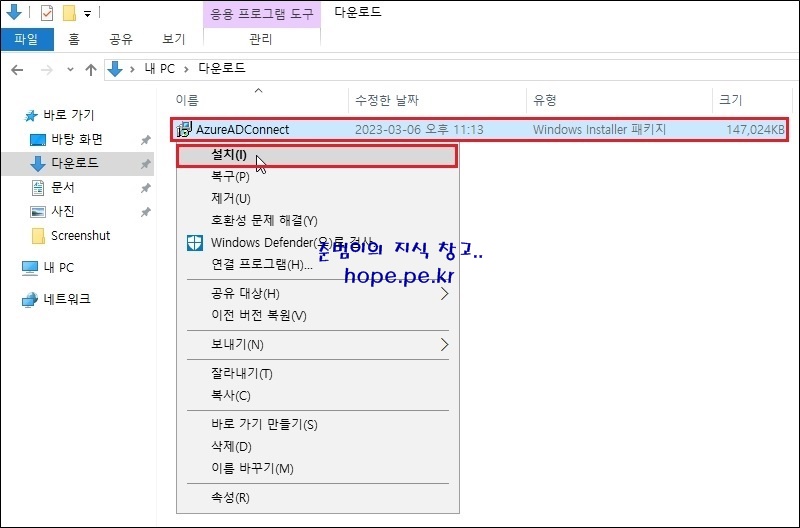Viewport: 800px width, 528px height.
Task: Switch to the 보기 ribbon tab
Action: tap(173, 39)
